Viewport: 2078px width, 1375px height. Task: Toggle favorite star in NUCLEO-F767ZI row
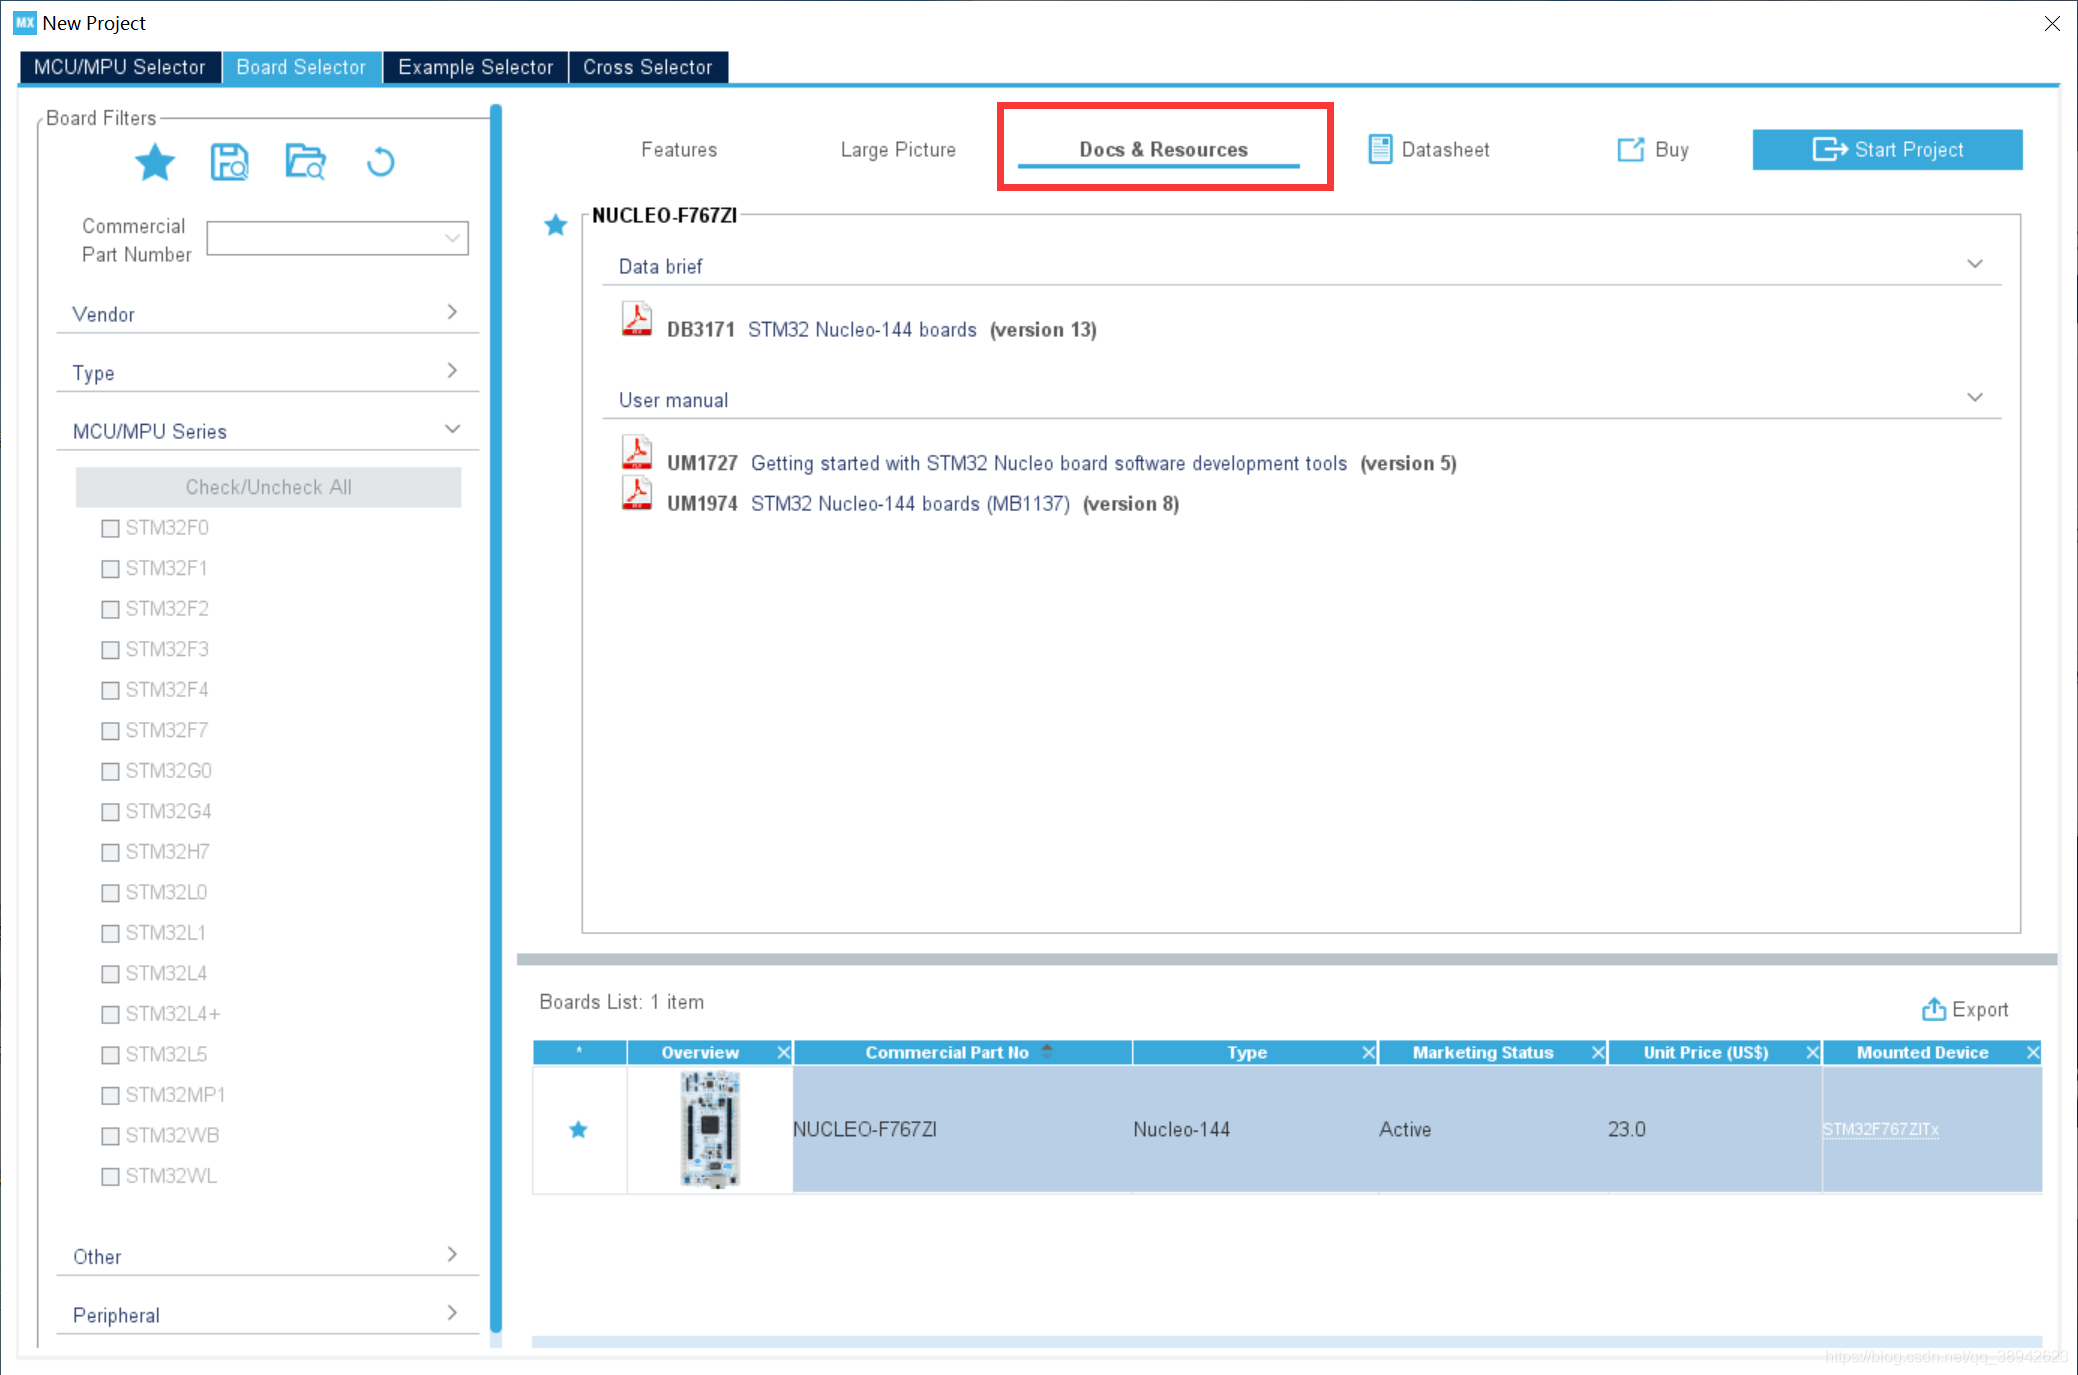point(578,1129)
